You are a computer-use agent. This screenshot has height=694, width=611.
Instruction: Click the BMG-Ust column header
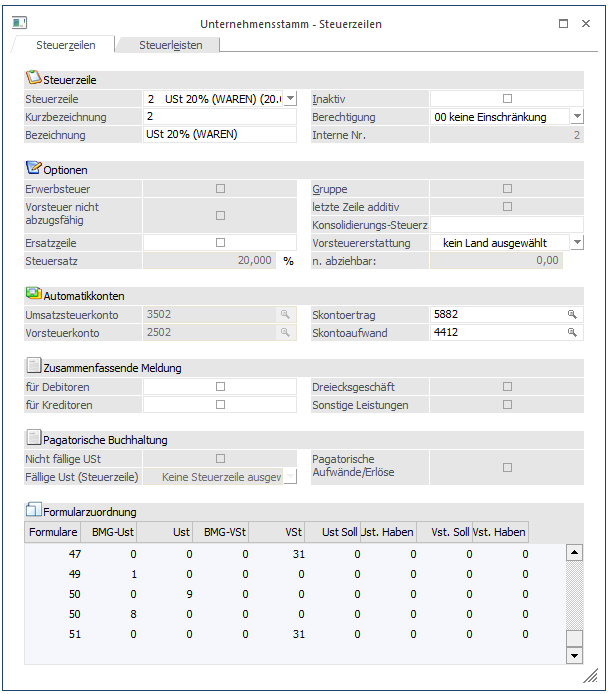pyautogui.click(x=110, y=531)
